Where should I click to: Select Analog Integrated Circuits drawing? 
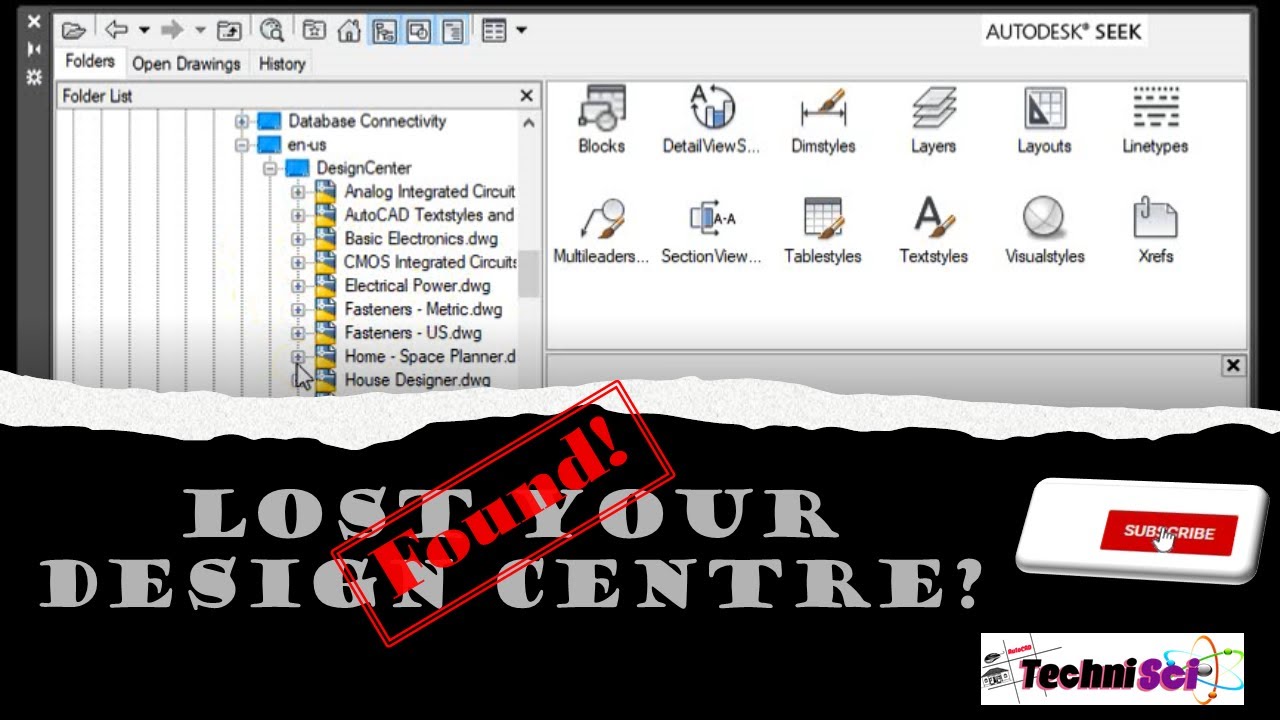430,191
